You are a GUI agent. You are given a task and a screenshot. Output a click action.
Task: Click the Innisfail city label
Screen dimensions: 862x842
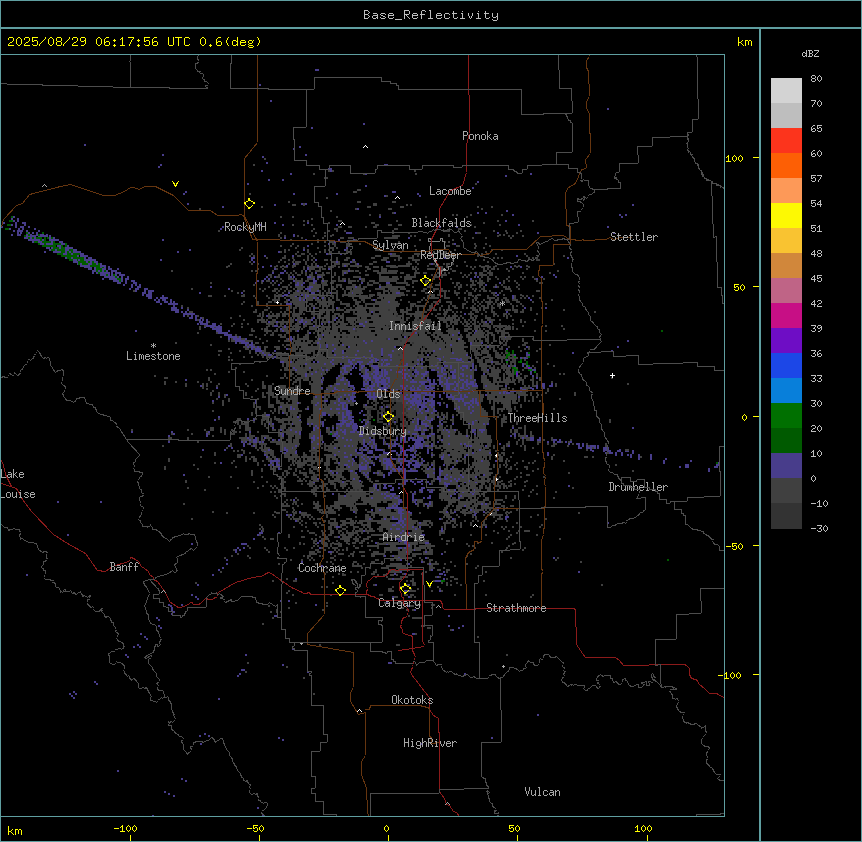[415, 326]
